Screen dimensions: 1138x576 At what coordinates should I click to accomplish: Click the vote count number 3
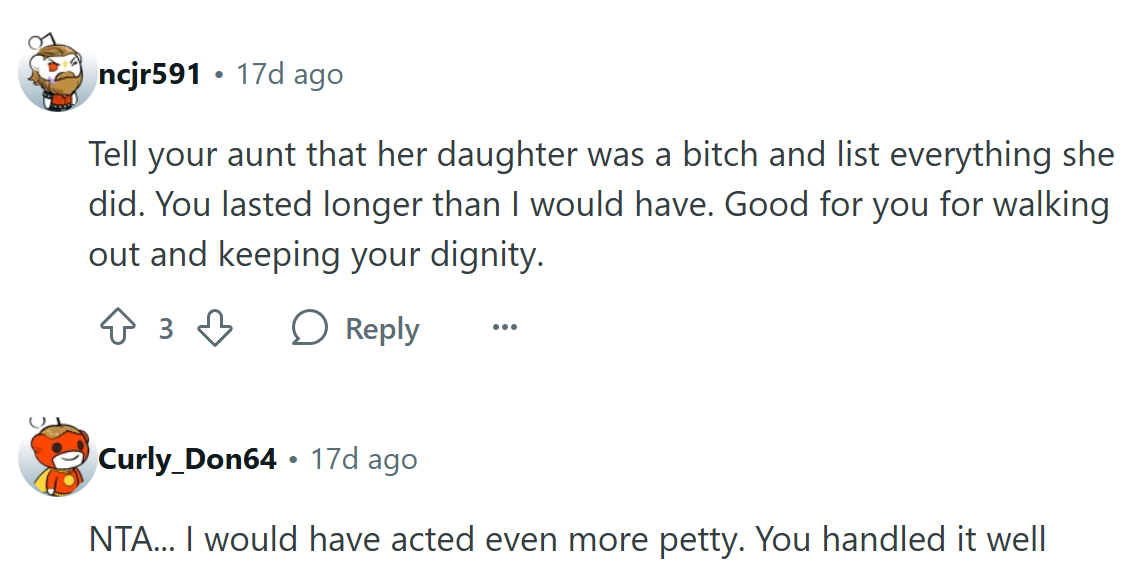coord(166,329)
